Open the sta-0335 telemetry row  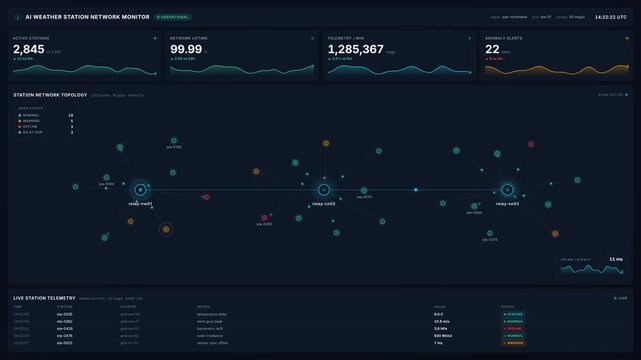tap(320, 314)
